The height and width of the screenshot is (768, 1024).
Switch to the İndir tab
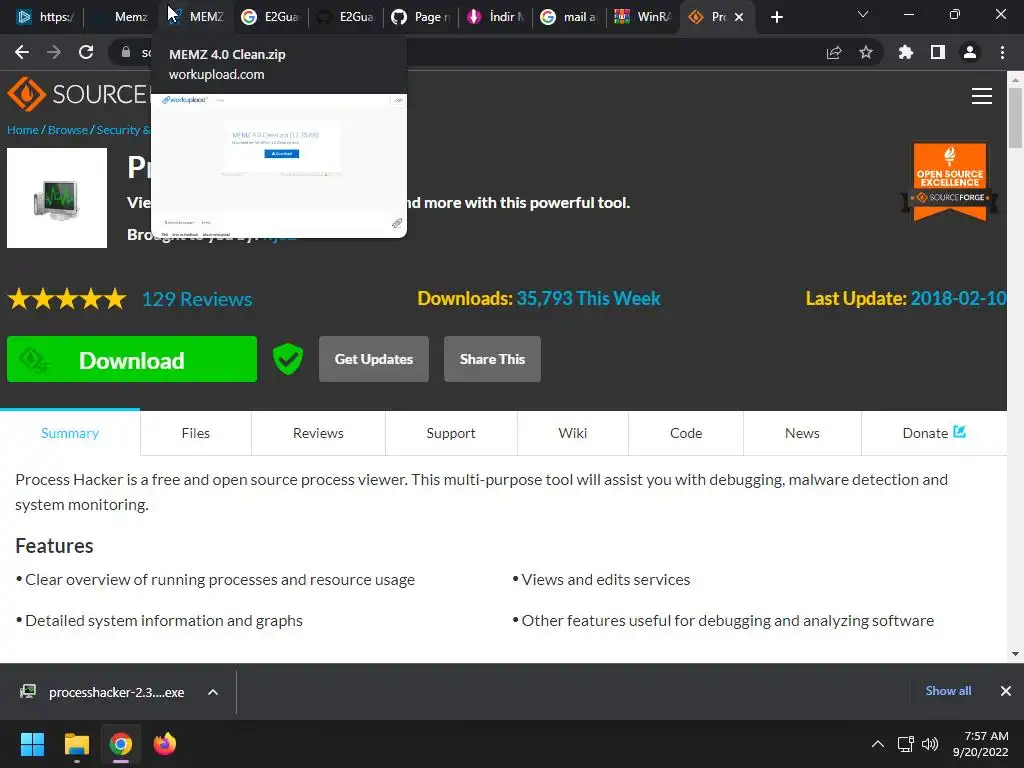pyautogui.click(x=495, y=17)
